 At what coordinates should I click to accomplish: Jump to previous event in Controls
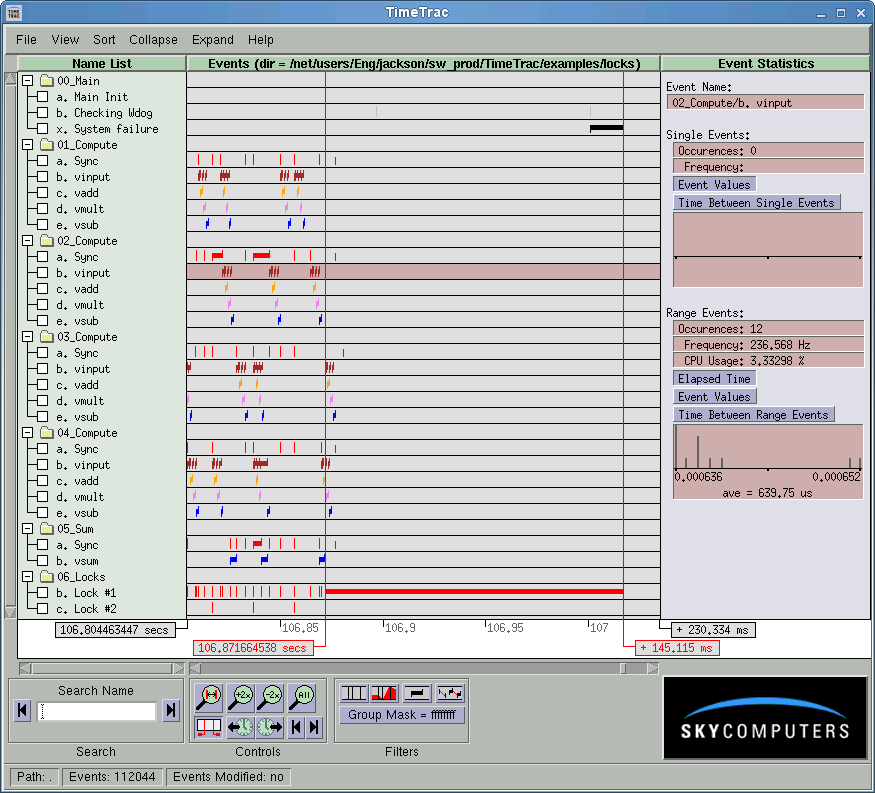coord(296,727)
